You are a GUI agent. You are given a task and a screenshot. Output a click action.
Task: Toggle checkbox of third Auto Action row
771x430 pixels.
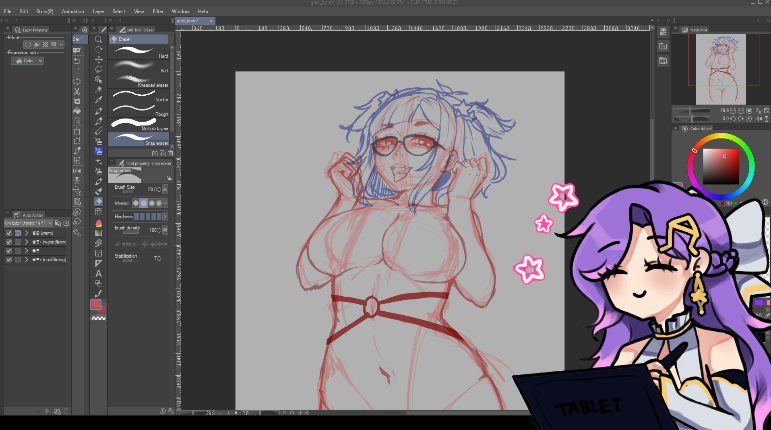pyautogui.click(x=9, y=251)
